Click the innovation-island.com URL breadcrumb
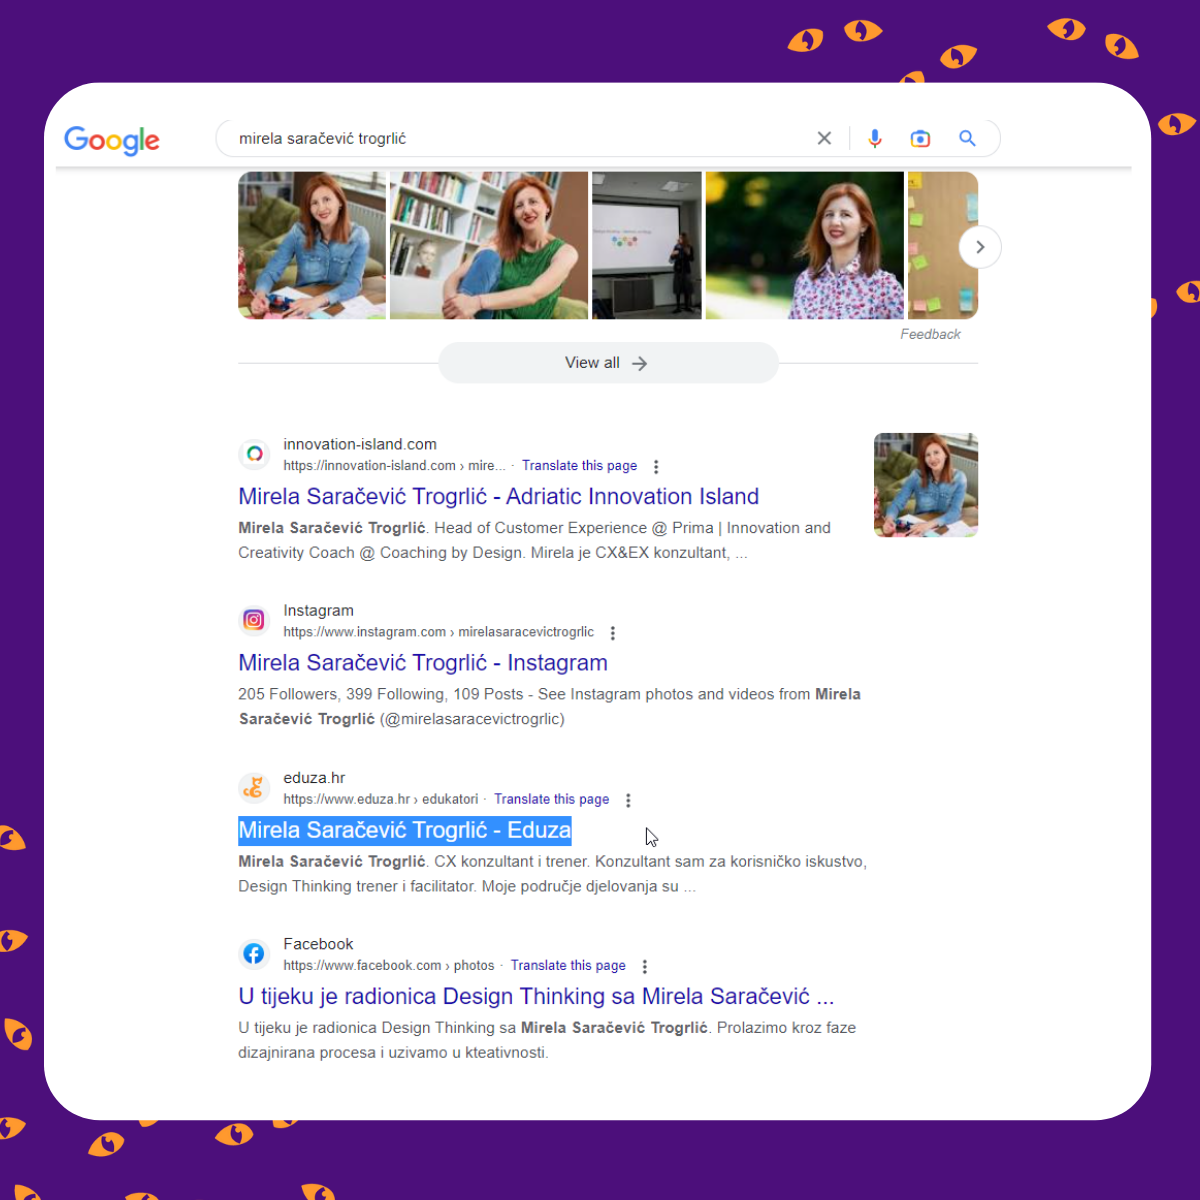The image size is (1200, 1200). pos(394,466)
